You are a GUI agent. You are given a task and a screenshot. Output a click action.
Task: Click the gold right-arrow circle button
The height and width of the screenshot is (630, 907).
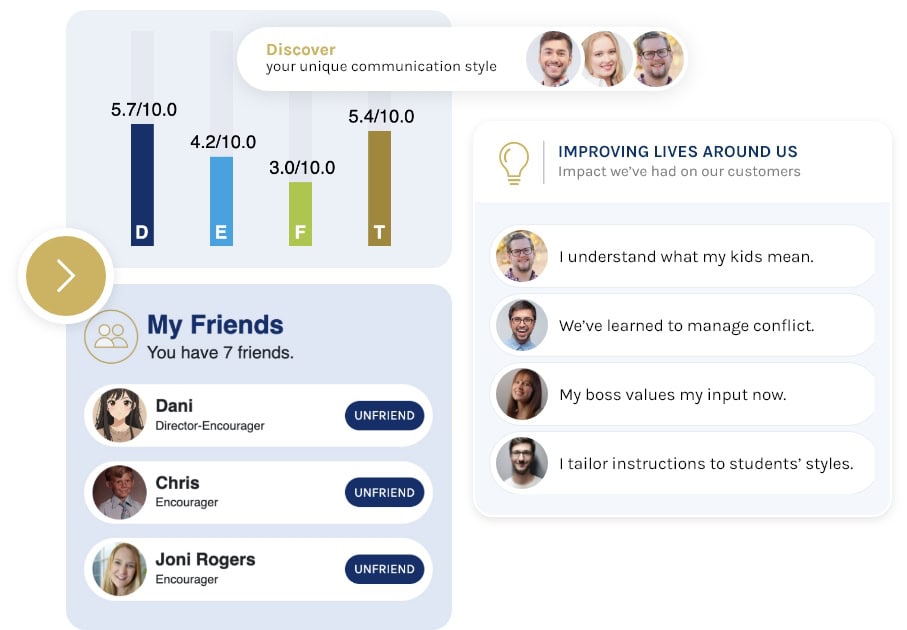pyautogui.click(x=66, y=276)
